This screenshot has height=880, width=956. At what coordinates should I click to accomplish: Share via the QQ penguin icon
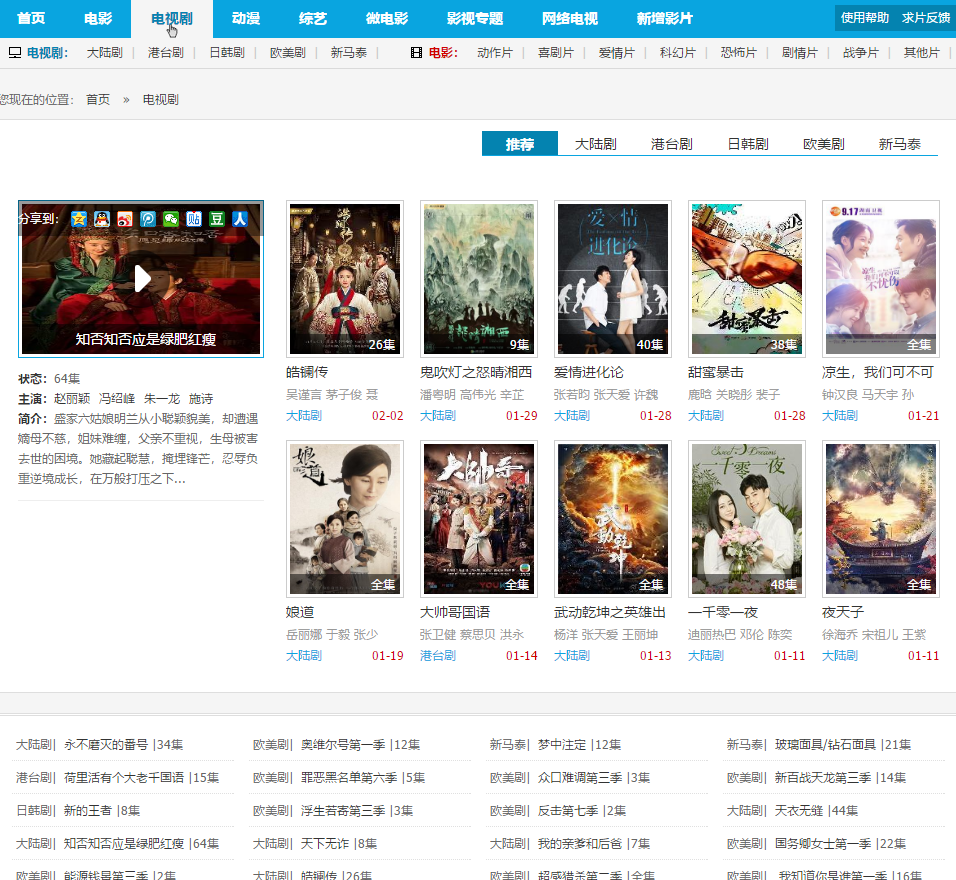tap(102, 219)
